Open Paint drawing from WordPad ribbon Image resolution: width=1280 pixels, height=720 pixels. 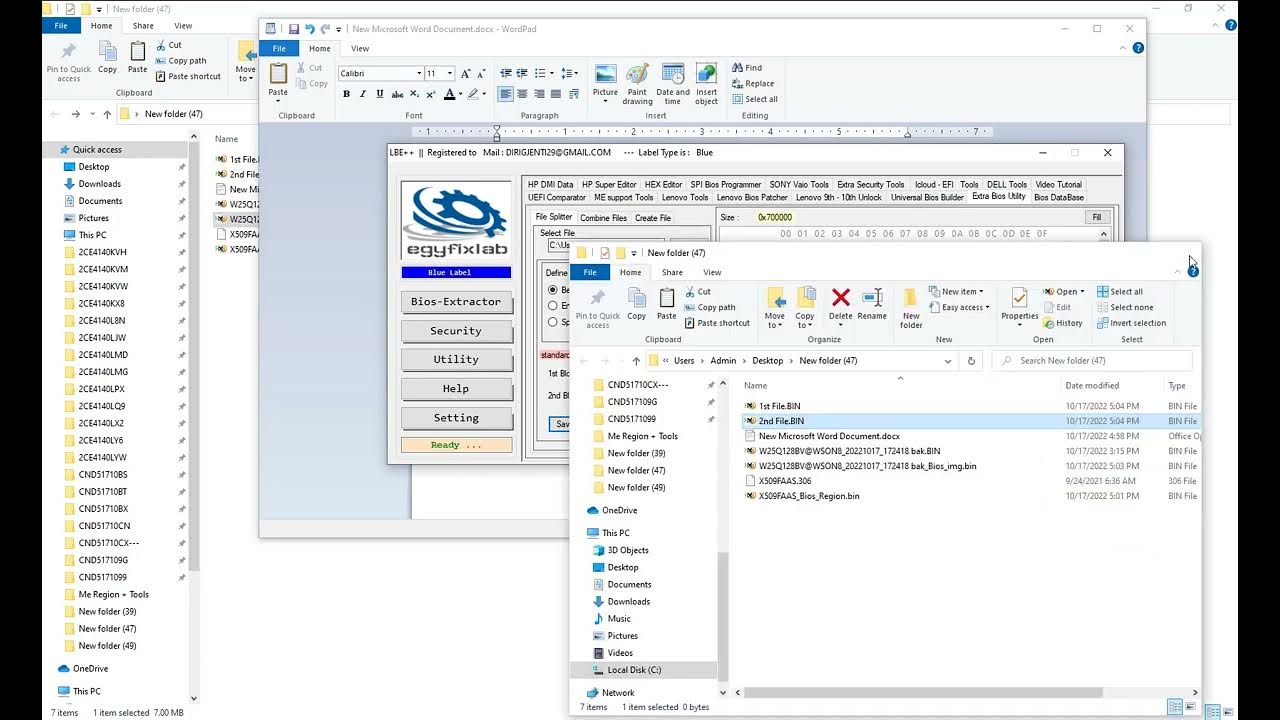coord(637,84)
